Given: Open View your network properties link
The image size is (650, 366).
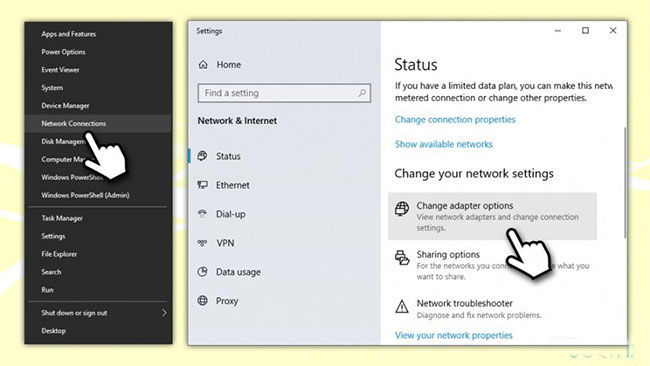Looking at the screenshot, I should (454, 335).
